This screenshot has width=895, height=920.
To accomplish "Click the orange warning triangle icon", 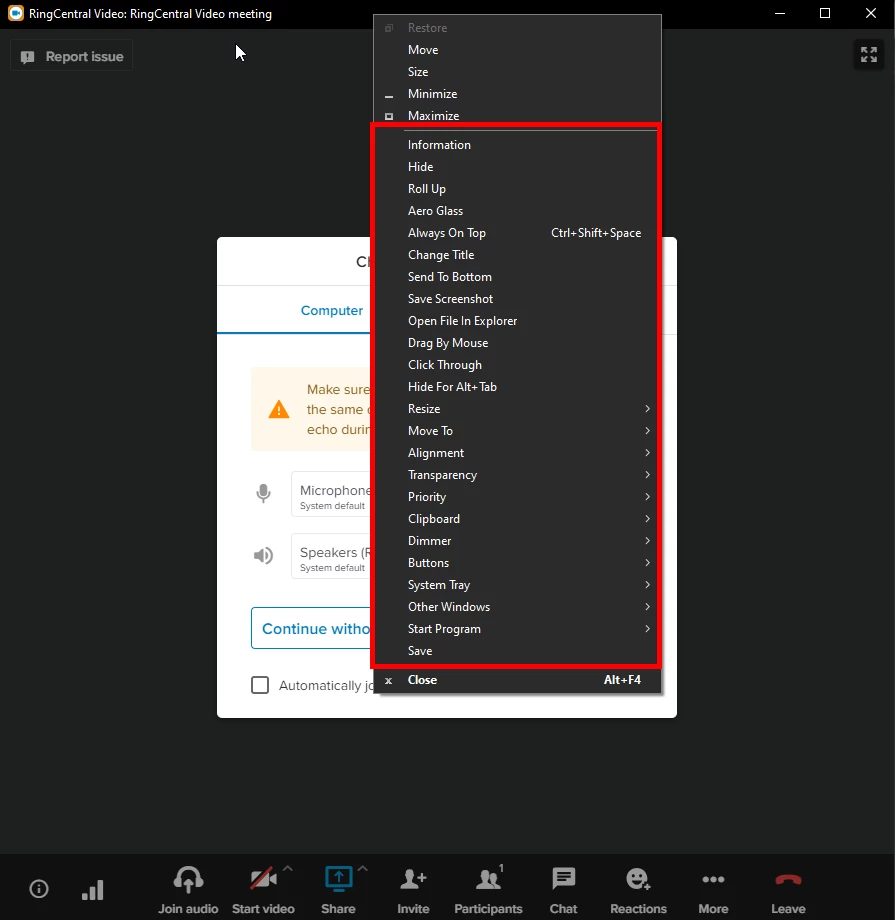I will coord(279,409).
